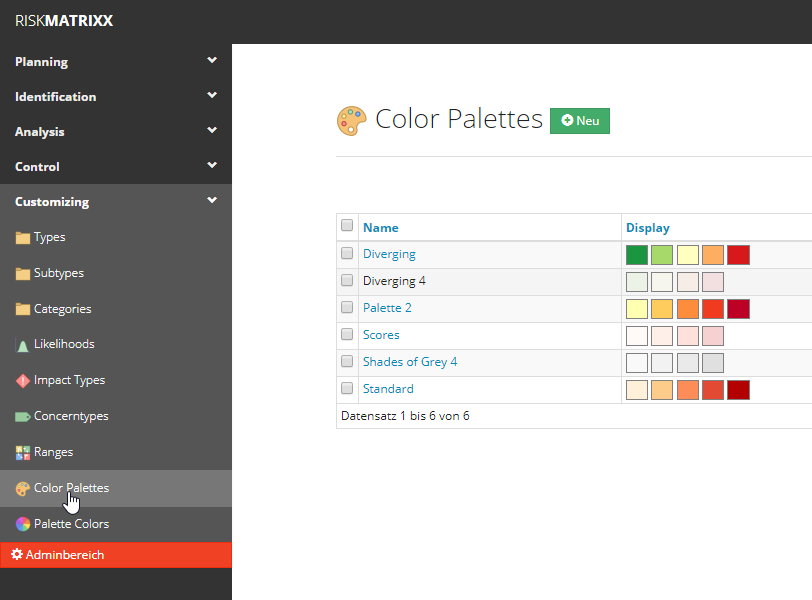
Task: Click the Likelihoods bell-curve icon
Action: [x=22, y=345]
